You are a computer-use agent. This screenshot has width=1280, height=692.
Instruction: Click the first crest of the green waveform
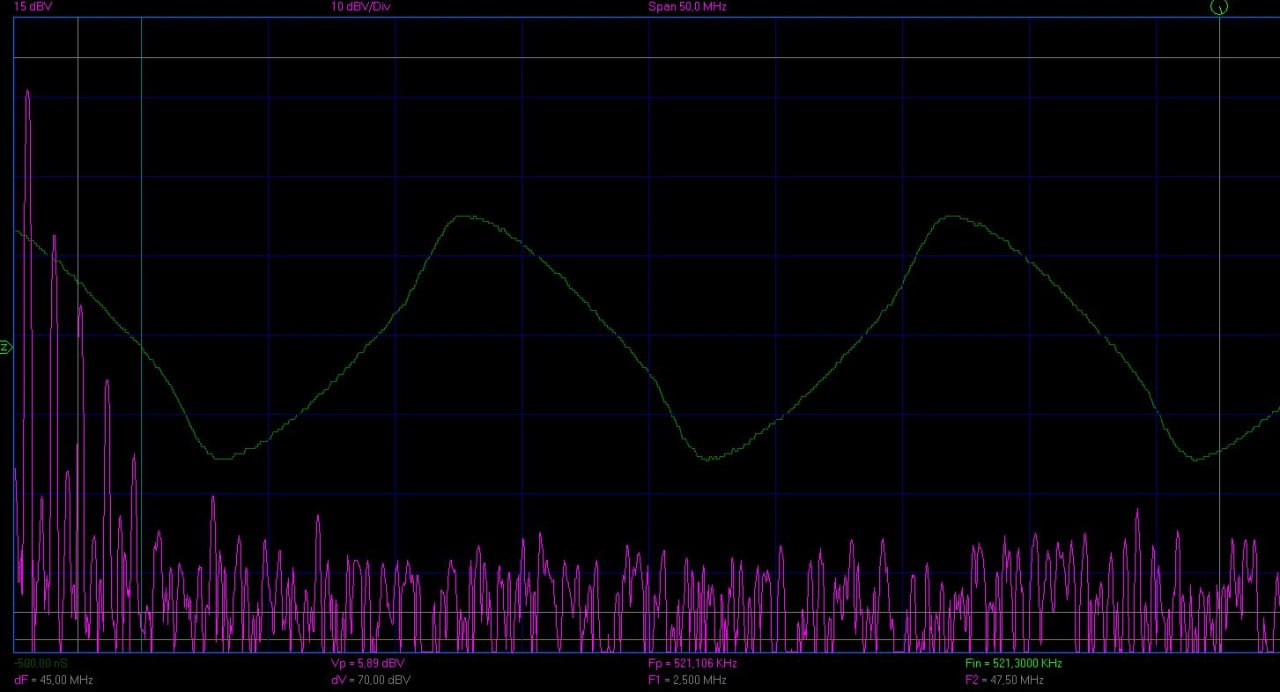pyautogui.click(x=463, y=216)
